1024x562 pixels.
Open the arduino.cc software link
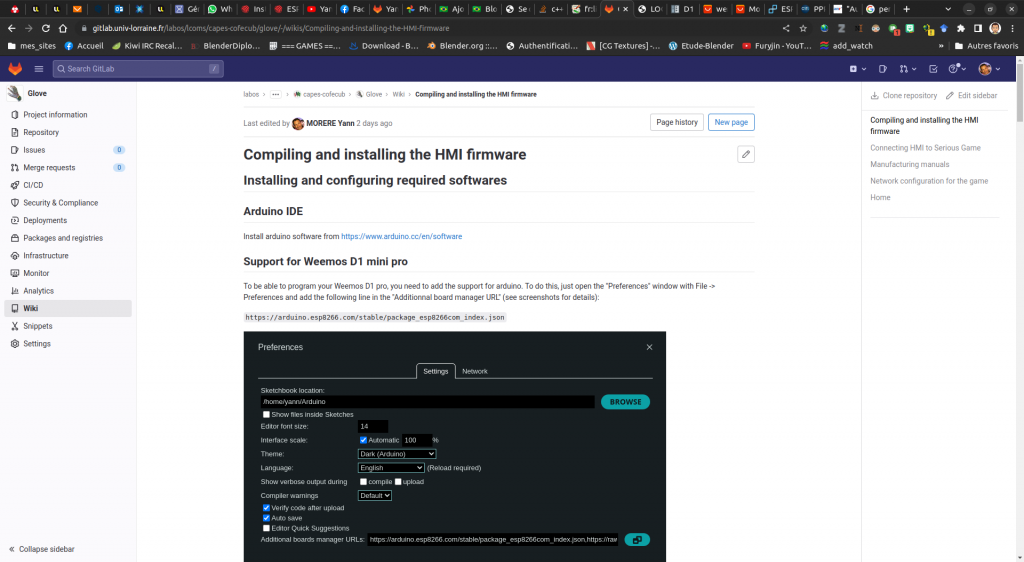(401, 237)
